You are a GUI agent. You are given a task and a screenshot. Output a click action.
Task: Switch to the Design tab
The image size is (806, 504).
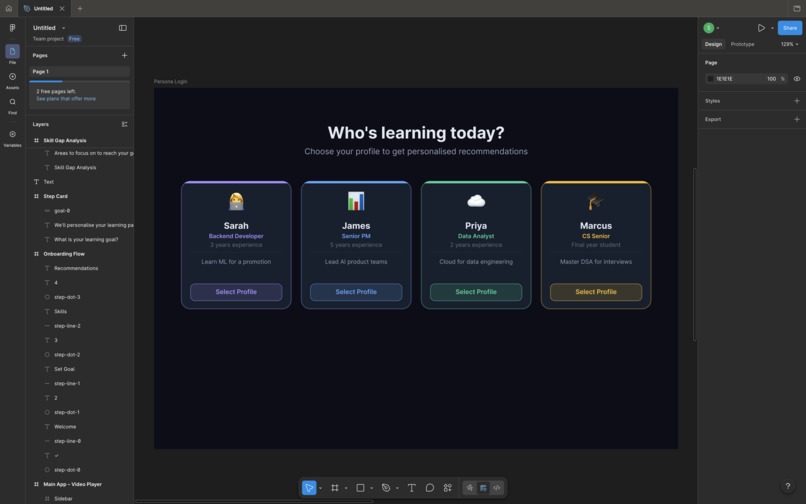(713, 44)
